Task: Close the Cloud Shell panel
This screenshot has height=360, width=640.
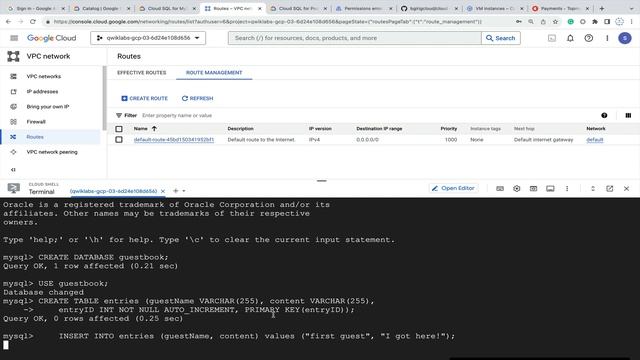Action: click(x=627, y=189)
